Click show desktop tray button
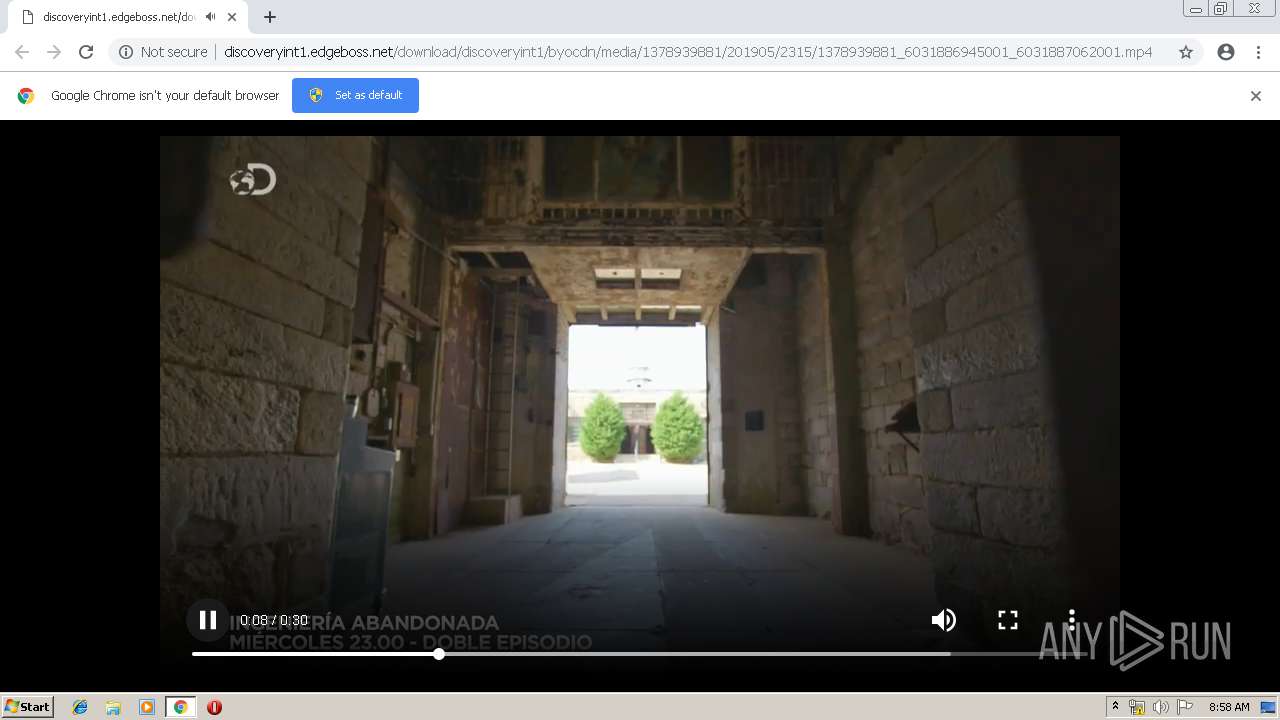Screen dimensions: 1280x720 [1268, 707]
